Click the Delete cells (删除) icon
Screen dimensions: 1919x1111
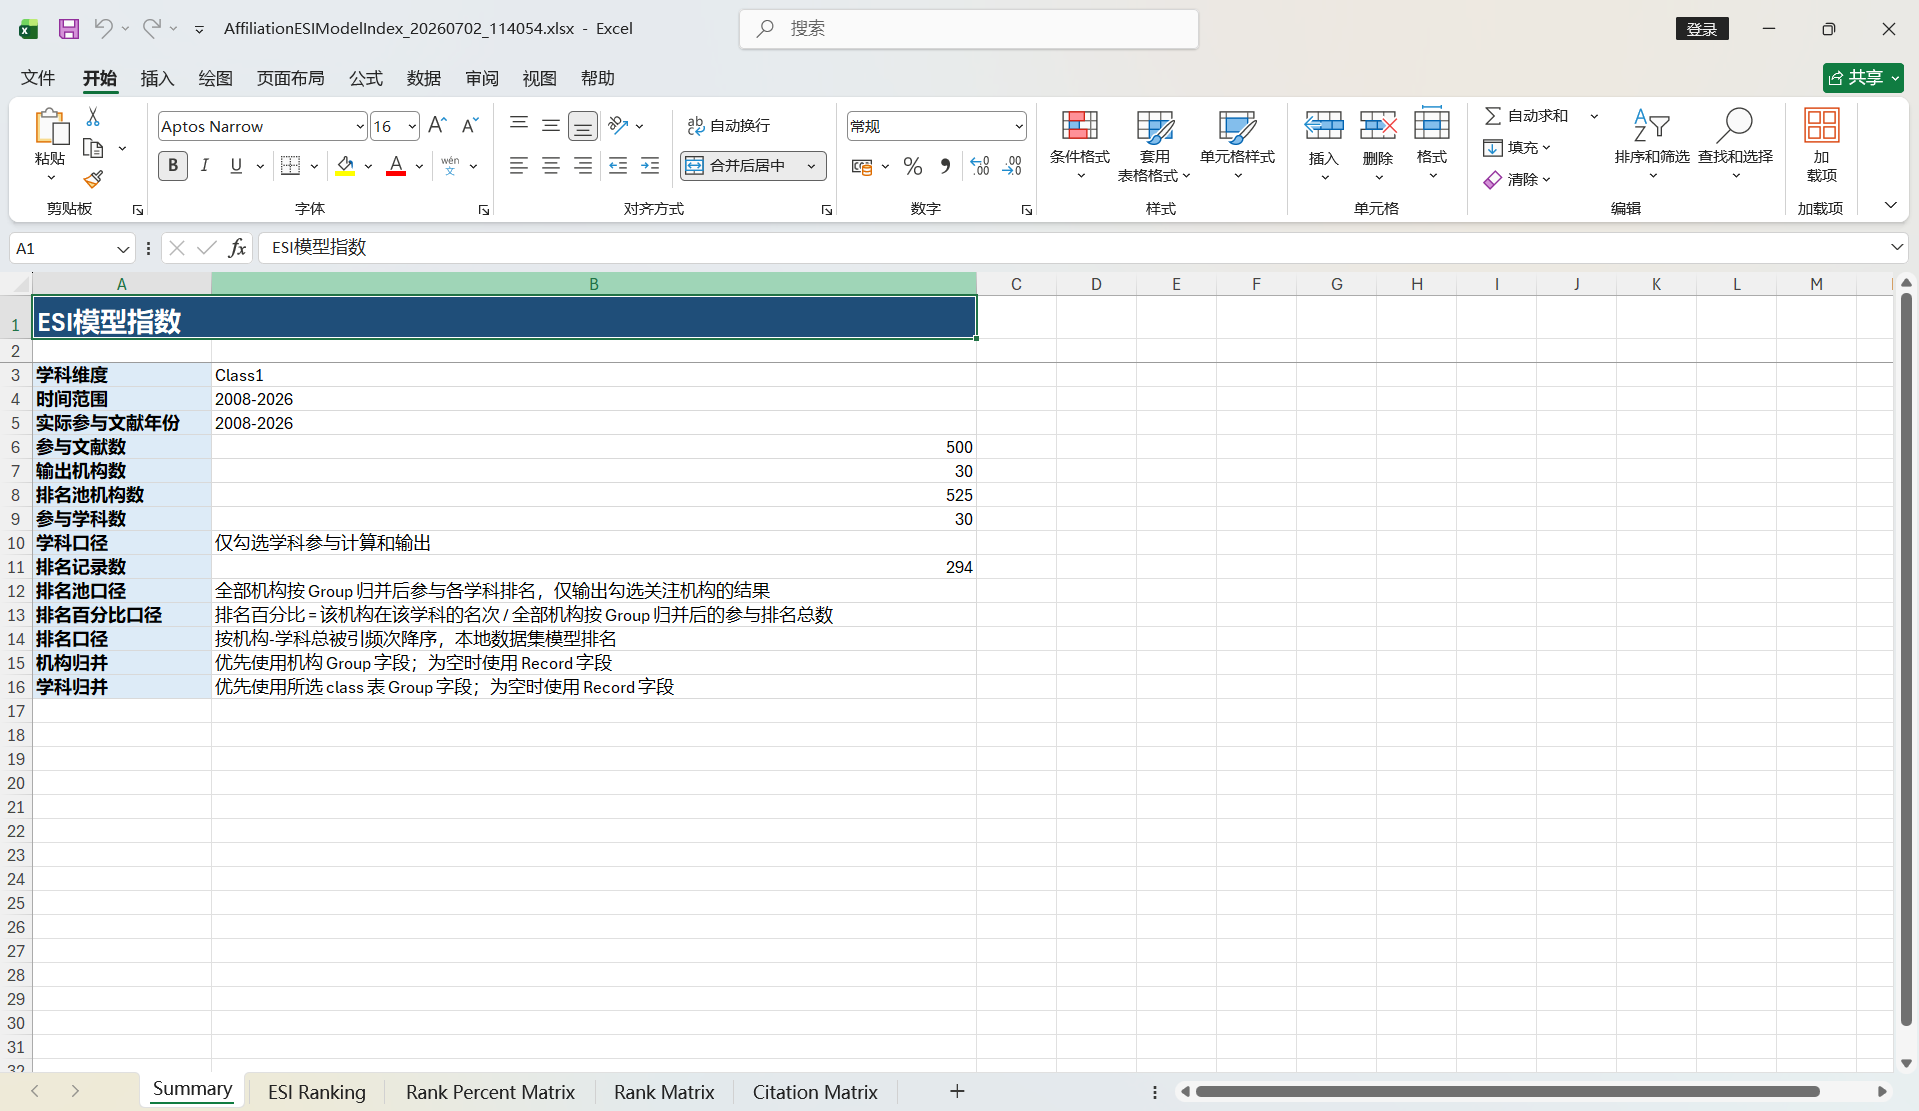(x=1378, y=126)
